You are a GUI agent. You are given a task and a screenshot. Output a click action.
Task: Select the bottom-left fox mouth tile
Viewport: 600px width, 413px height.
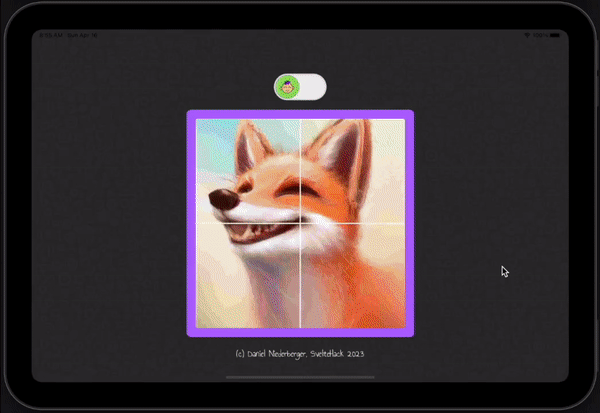[248, 276]
